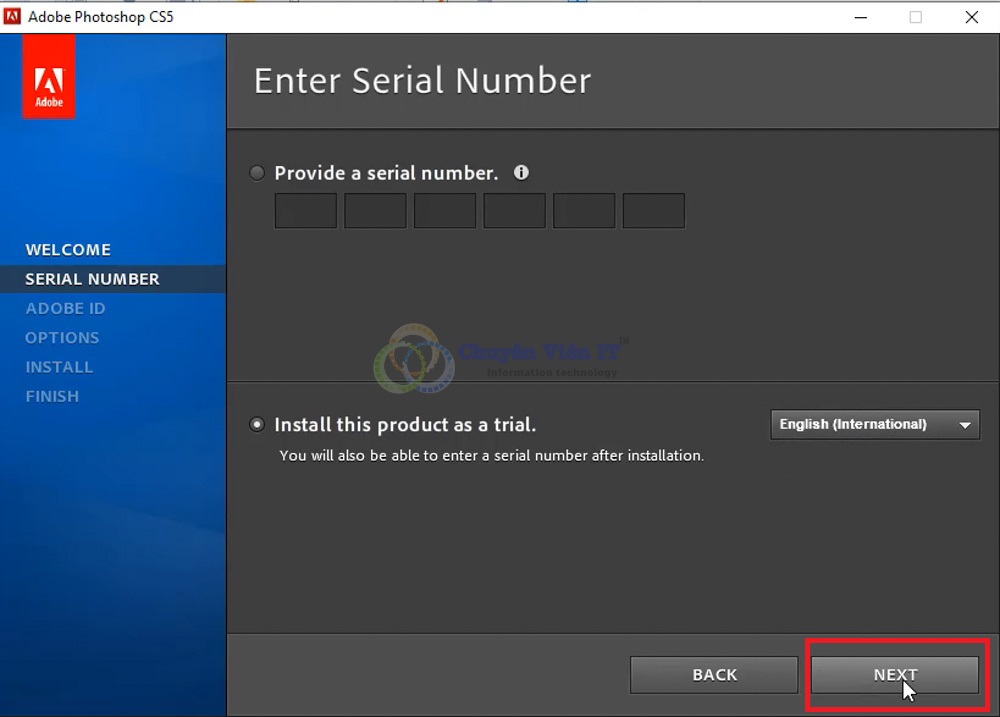Focus the last serial number box
The width and height of the screenshot is (1000, 717).
[653, 211]
